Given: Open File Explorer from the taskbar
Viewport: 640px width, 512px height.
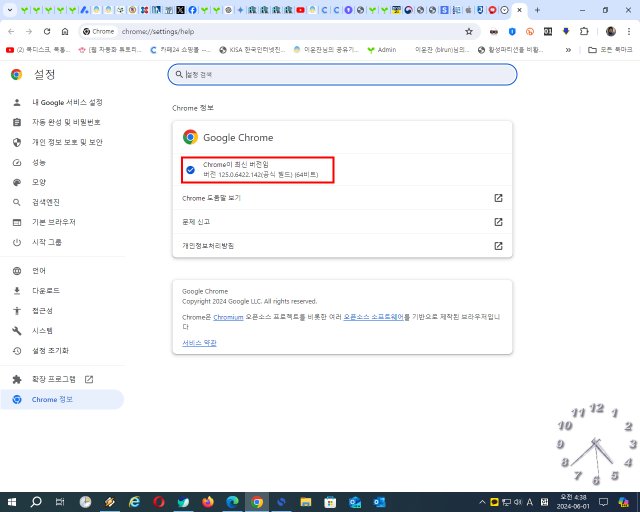Looking at the screenshot, I should (306, 502).
